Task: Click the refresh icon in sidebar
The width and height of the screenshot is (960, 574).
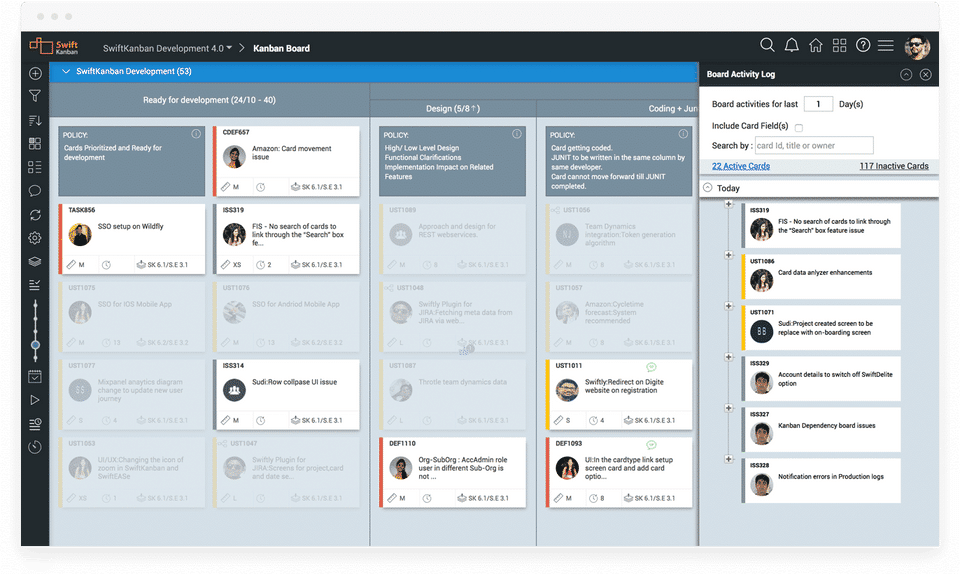Action: 35,215
